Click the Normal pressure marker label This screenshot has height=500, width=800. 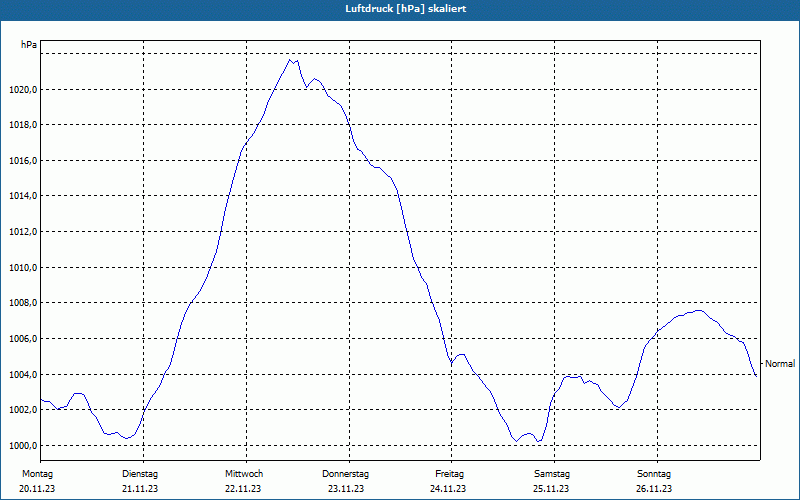tap(780, 364)
